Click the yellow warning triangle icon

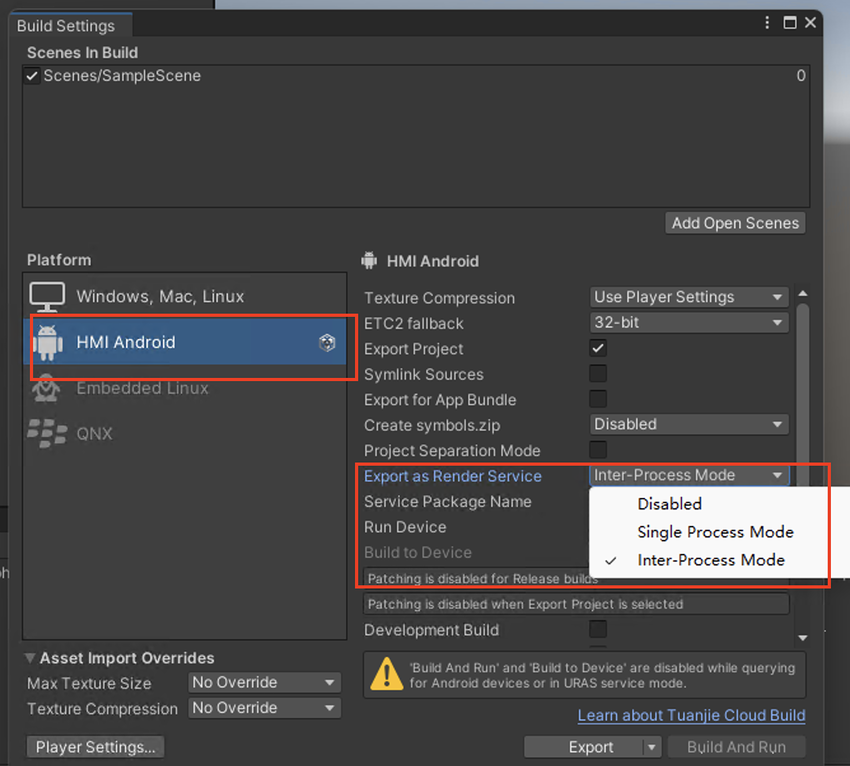pos(386,674)
